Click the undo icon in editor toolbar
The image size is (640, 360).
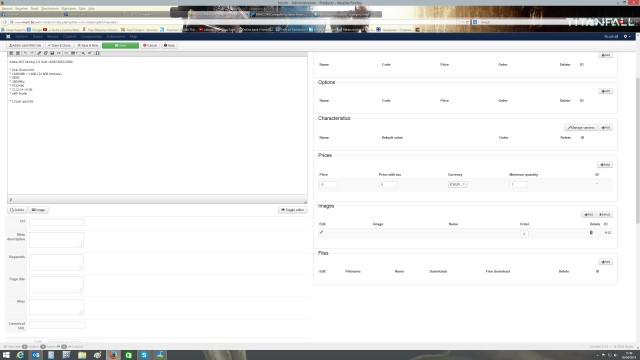pyautogui.click(x=25, y=53)
